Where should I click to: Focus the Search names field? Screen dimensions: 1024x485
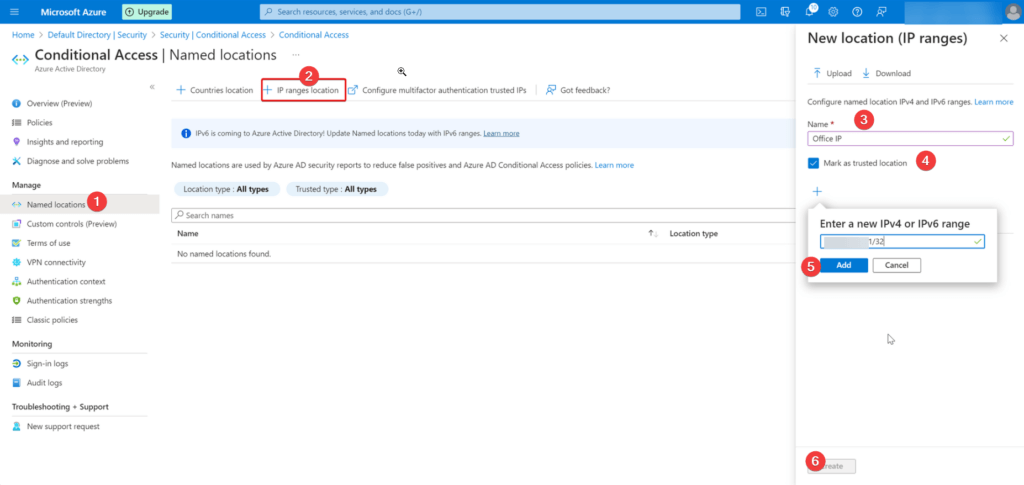click(x=483, y=215)
